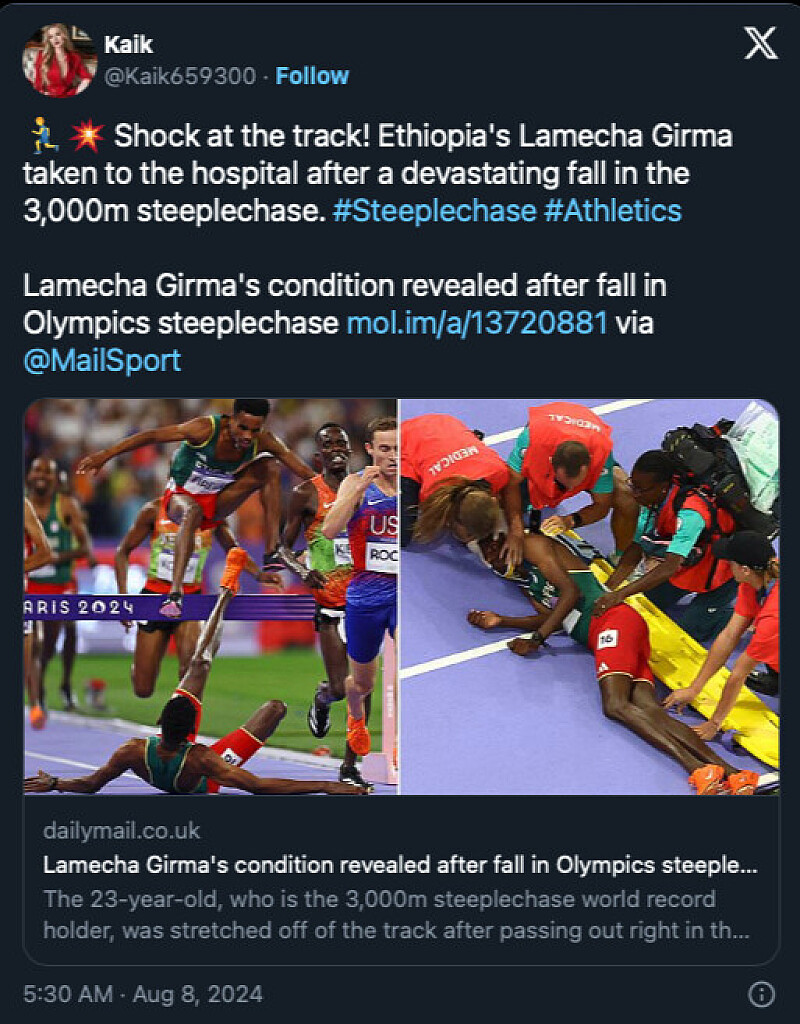Screen dimensions: 800x1024
Task: Open the info circle icon
Action: [761, 994]
